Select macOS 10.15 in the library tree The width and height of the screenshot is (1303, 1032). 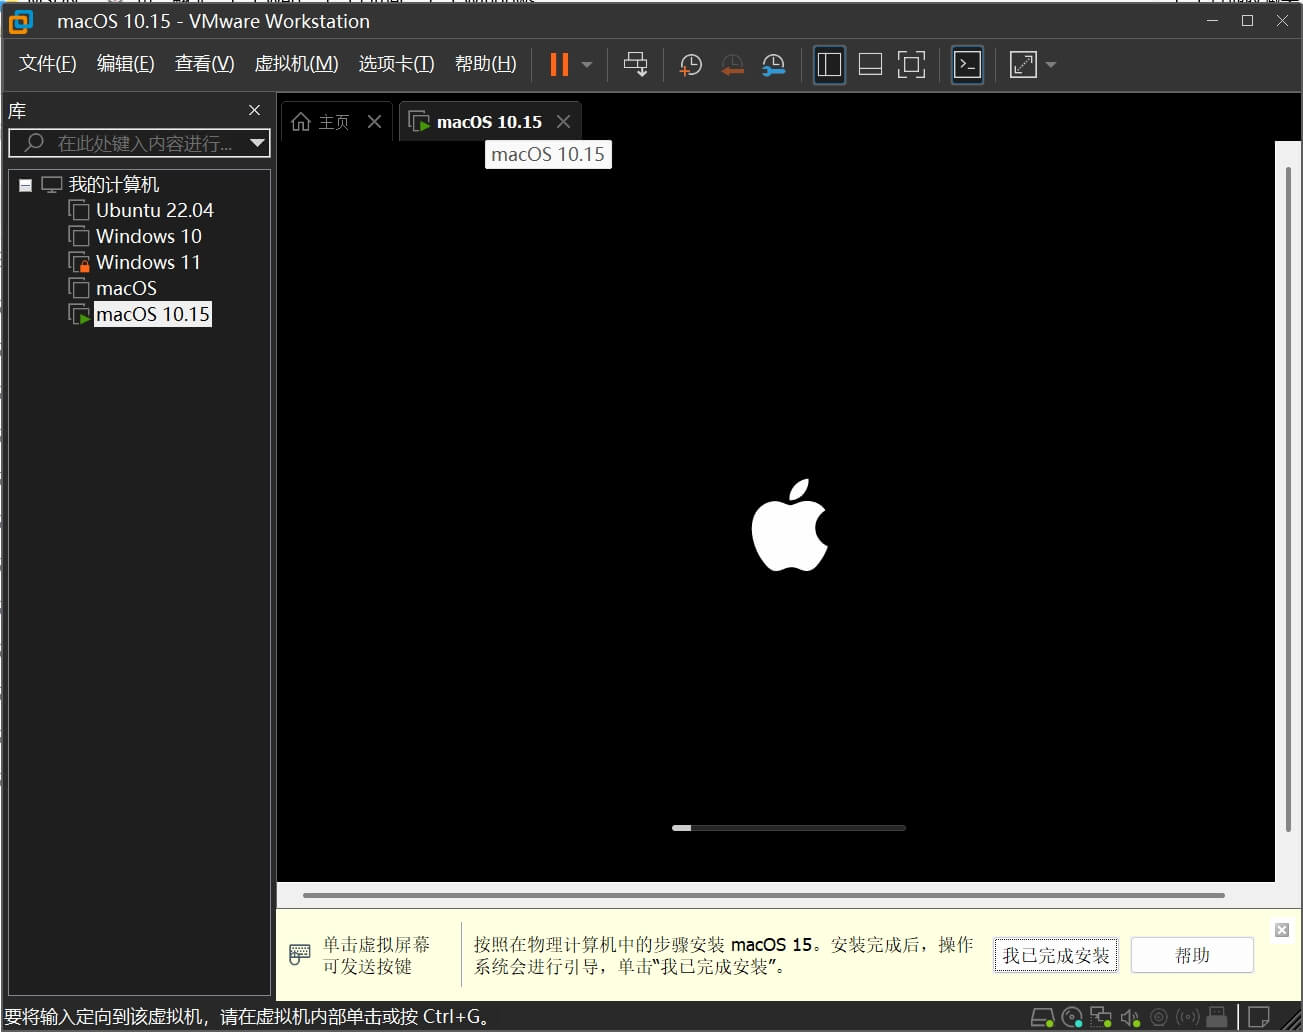[152, 314]
